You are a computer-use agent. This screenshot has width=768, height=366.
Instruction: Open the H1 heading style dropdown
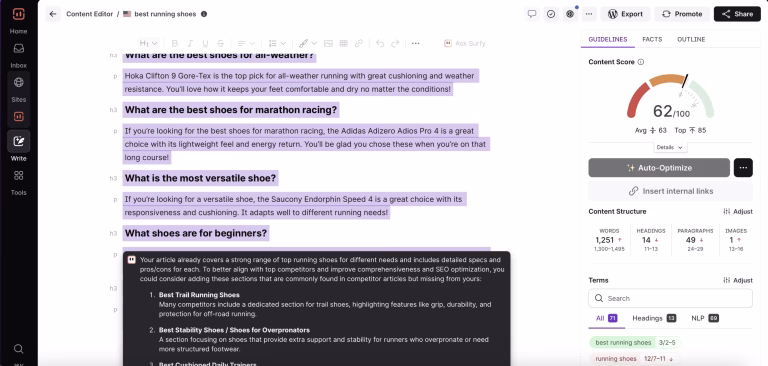[x=148, y=43]
